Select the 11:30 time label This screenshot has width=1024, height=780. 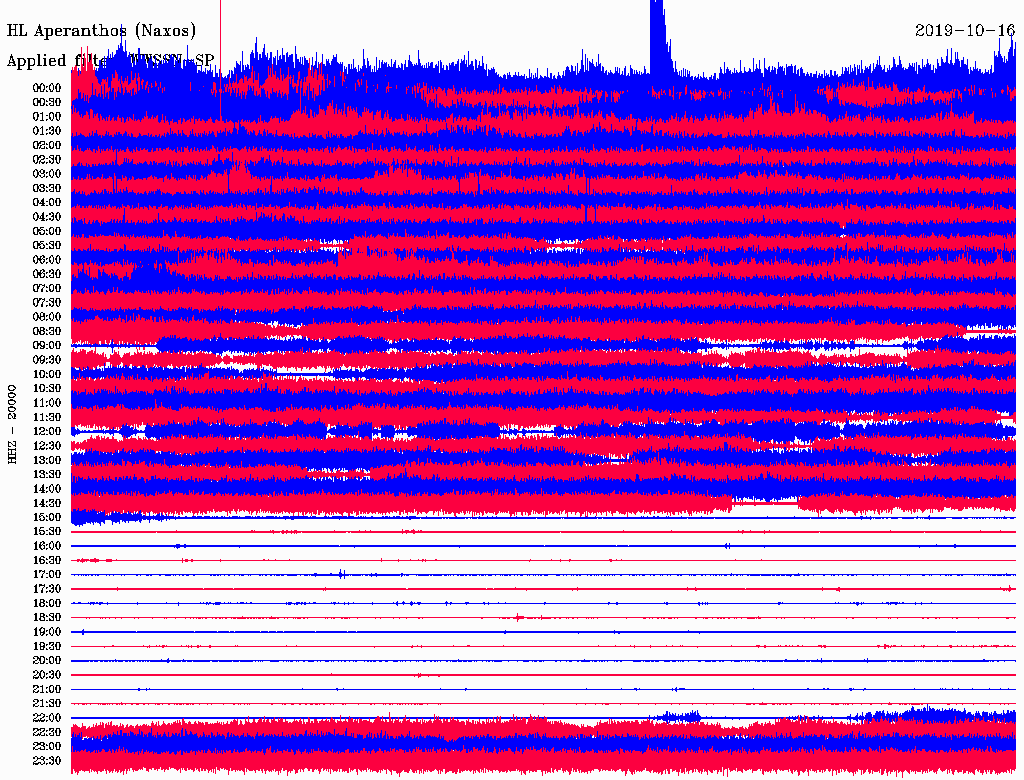47,417
